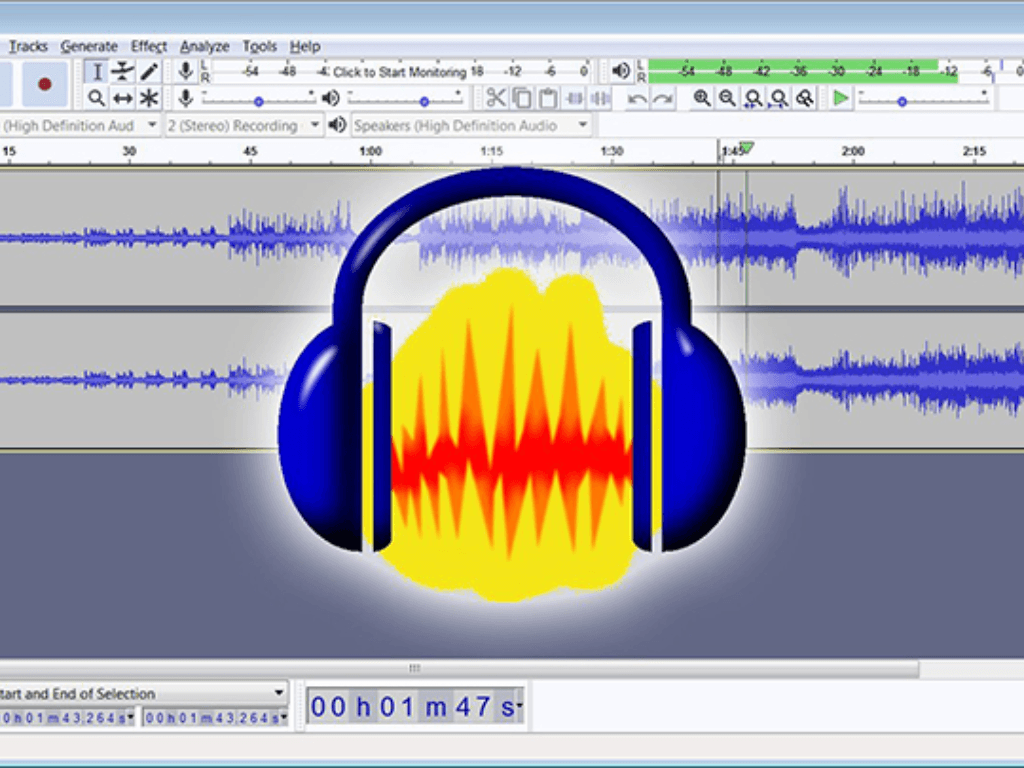
Task: Click to Start Monitoring on recording meter
Action: point(400,72)
